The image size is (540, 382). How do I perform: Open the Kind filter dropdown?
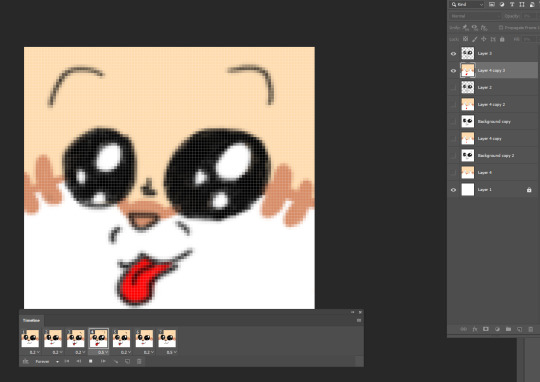pyautogui.click(x=467, y=4)
